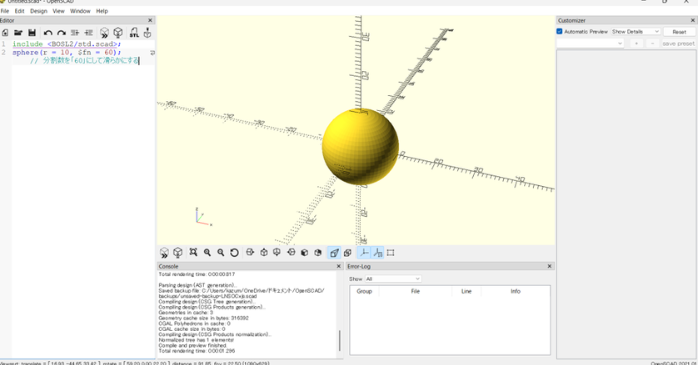Click the Line column header
This screenshot has height=365, width=698.
pos(466,291)
